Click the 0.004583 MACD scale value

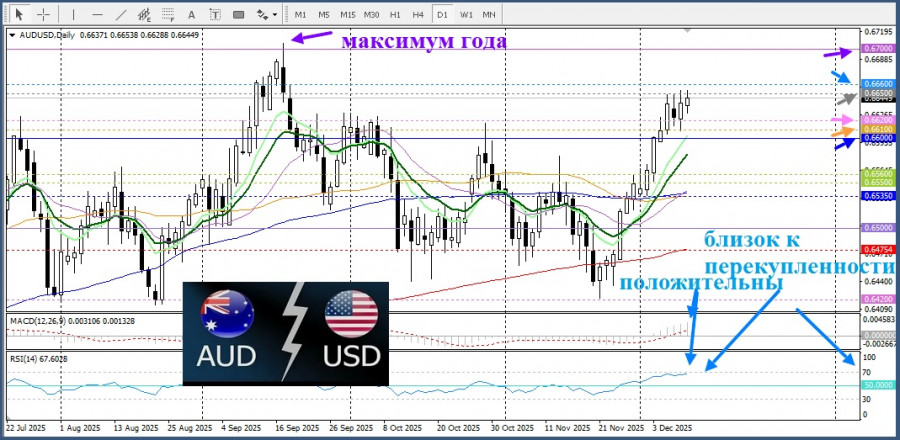point(879,319)
